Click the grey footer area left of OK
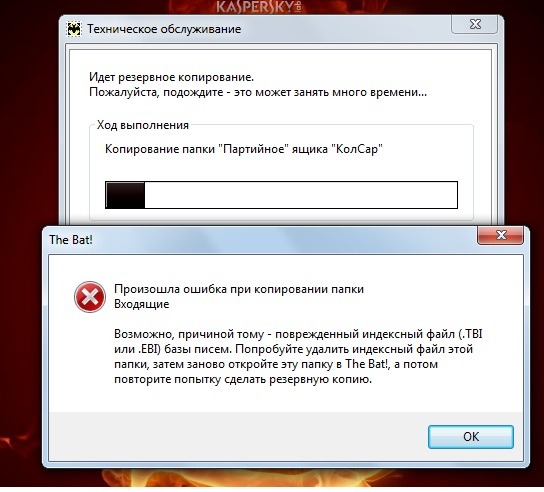Screen dimensions: 544x492 pyautogui.click(x=238, y=437)
